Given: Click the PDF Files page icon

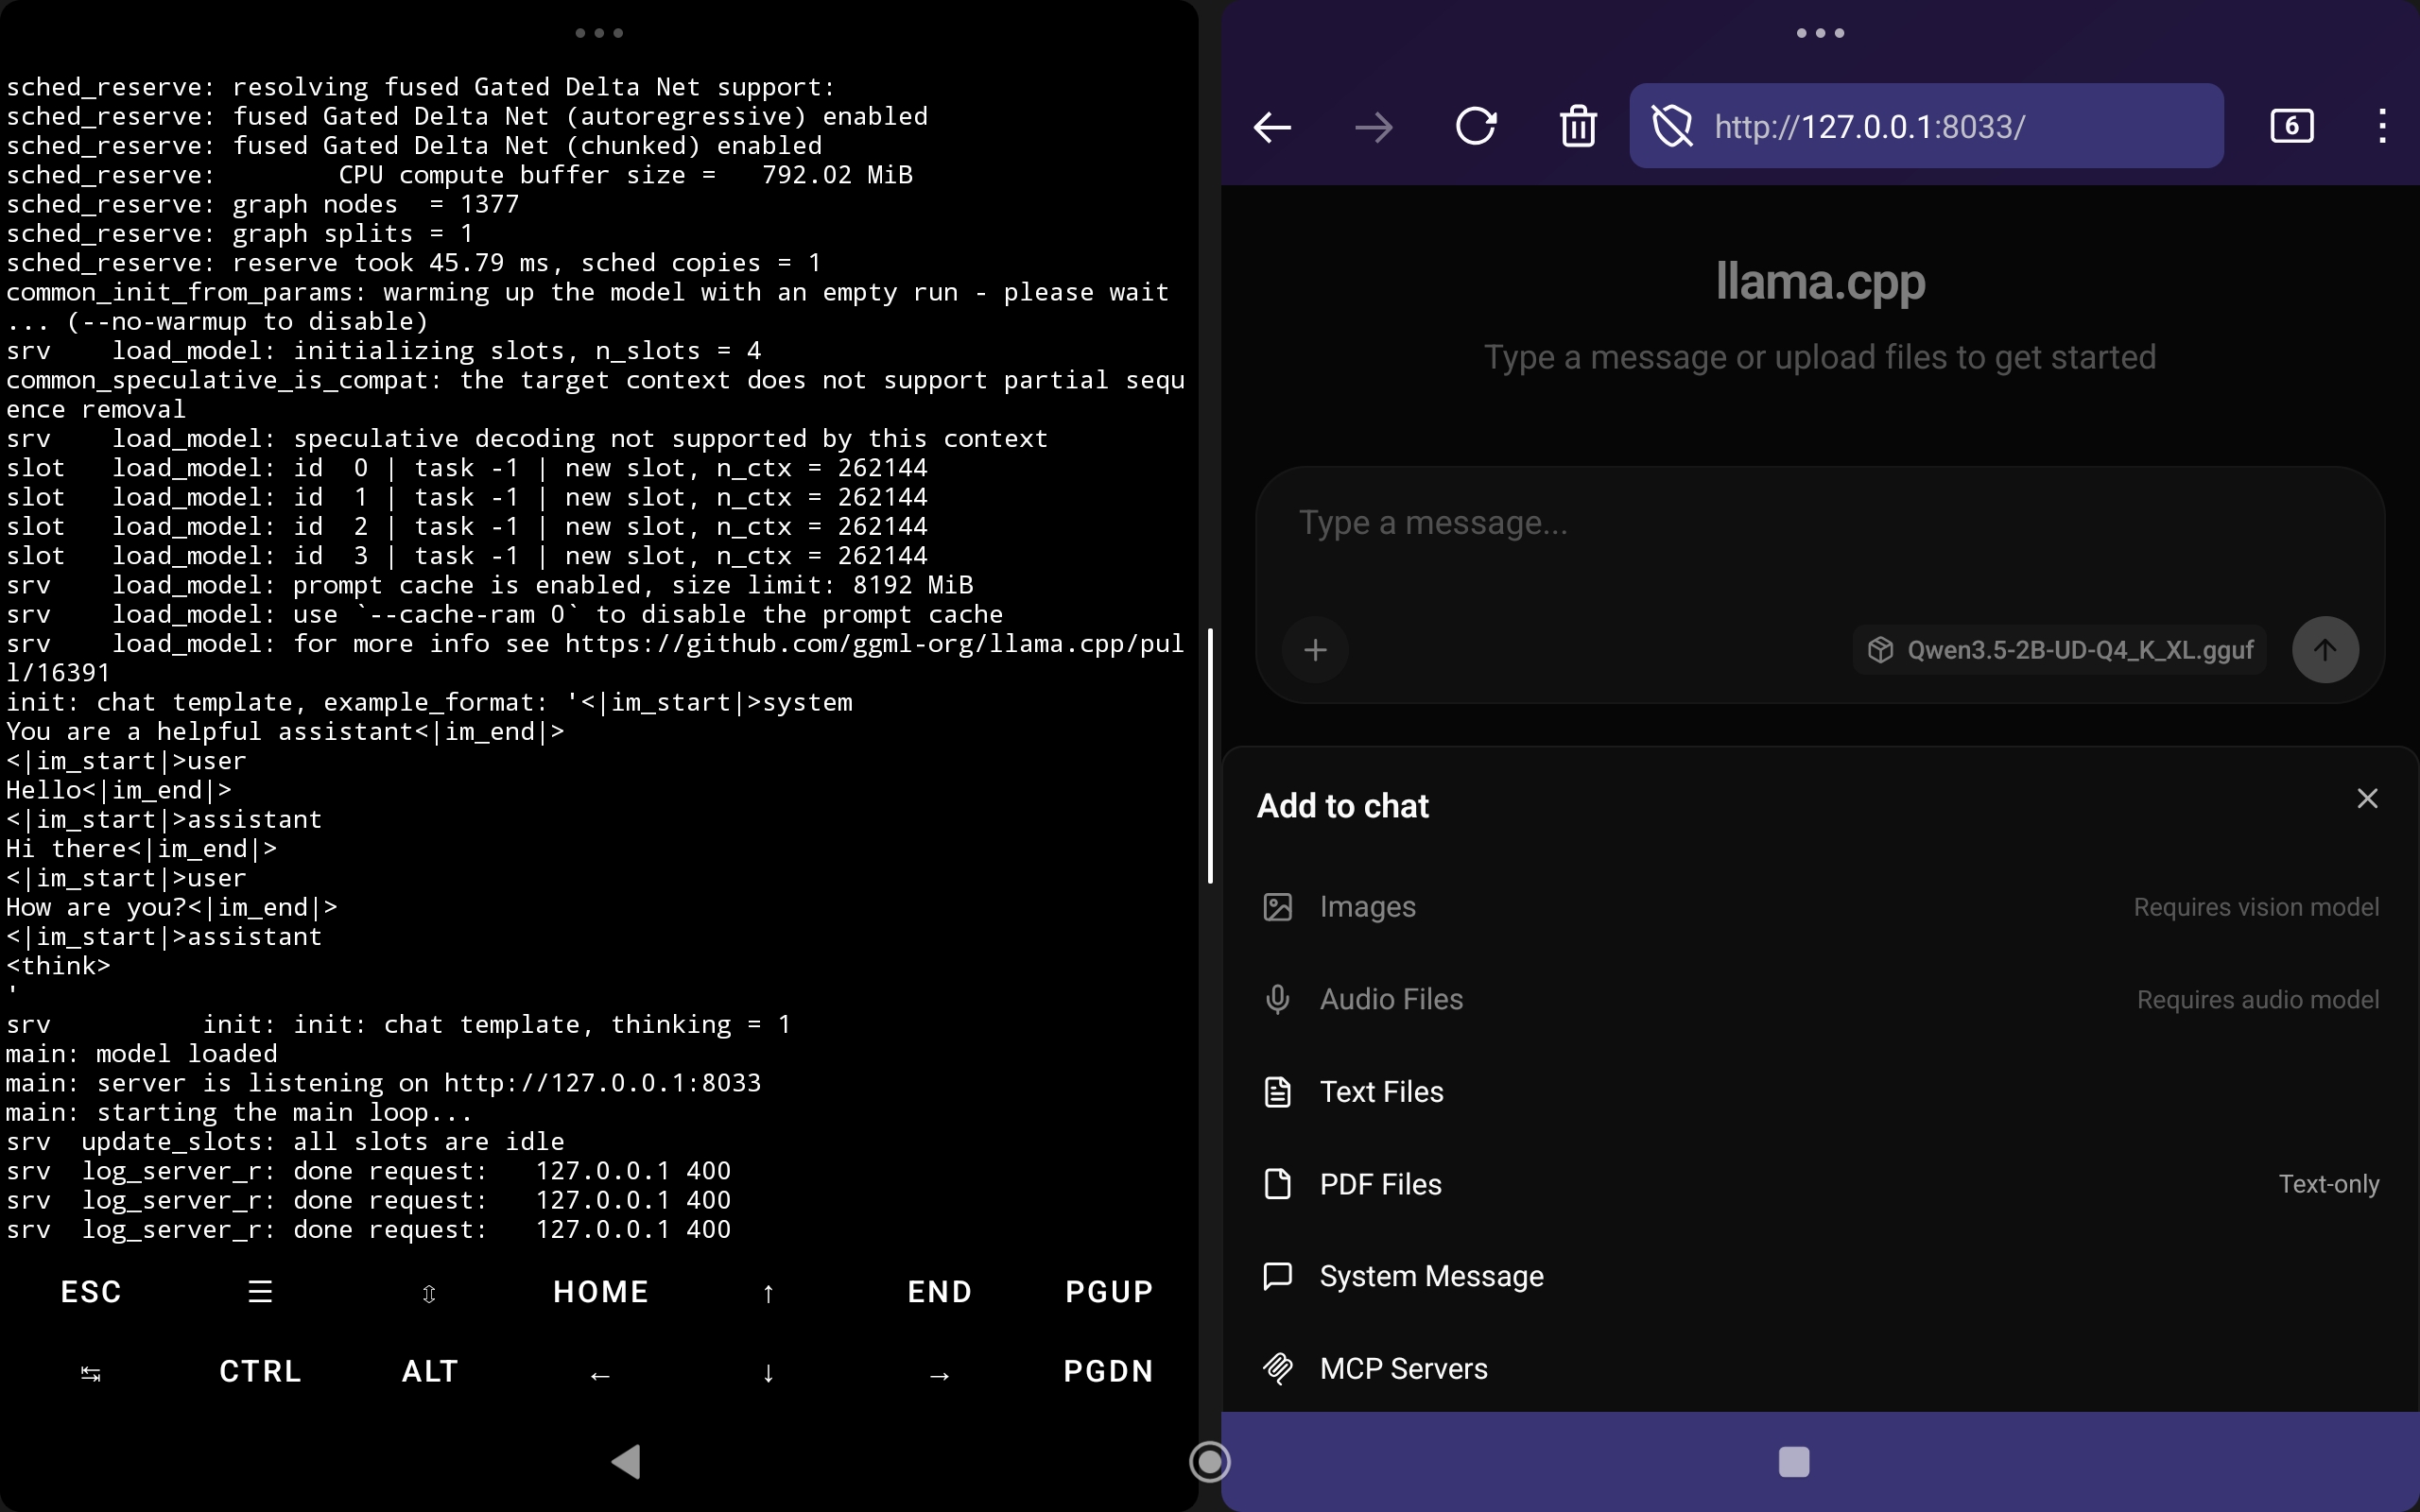Looking at the screenshot, I should (x=1278, y=1184).
